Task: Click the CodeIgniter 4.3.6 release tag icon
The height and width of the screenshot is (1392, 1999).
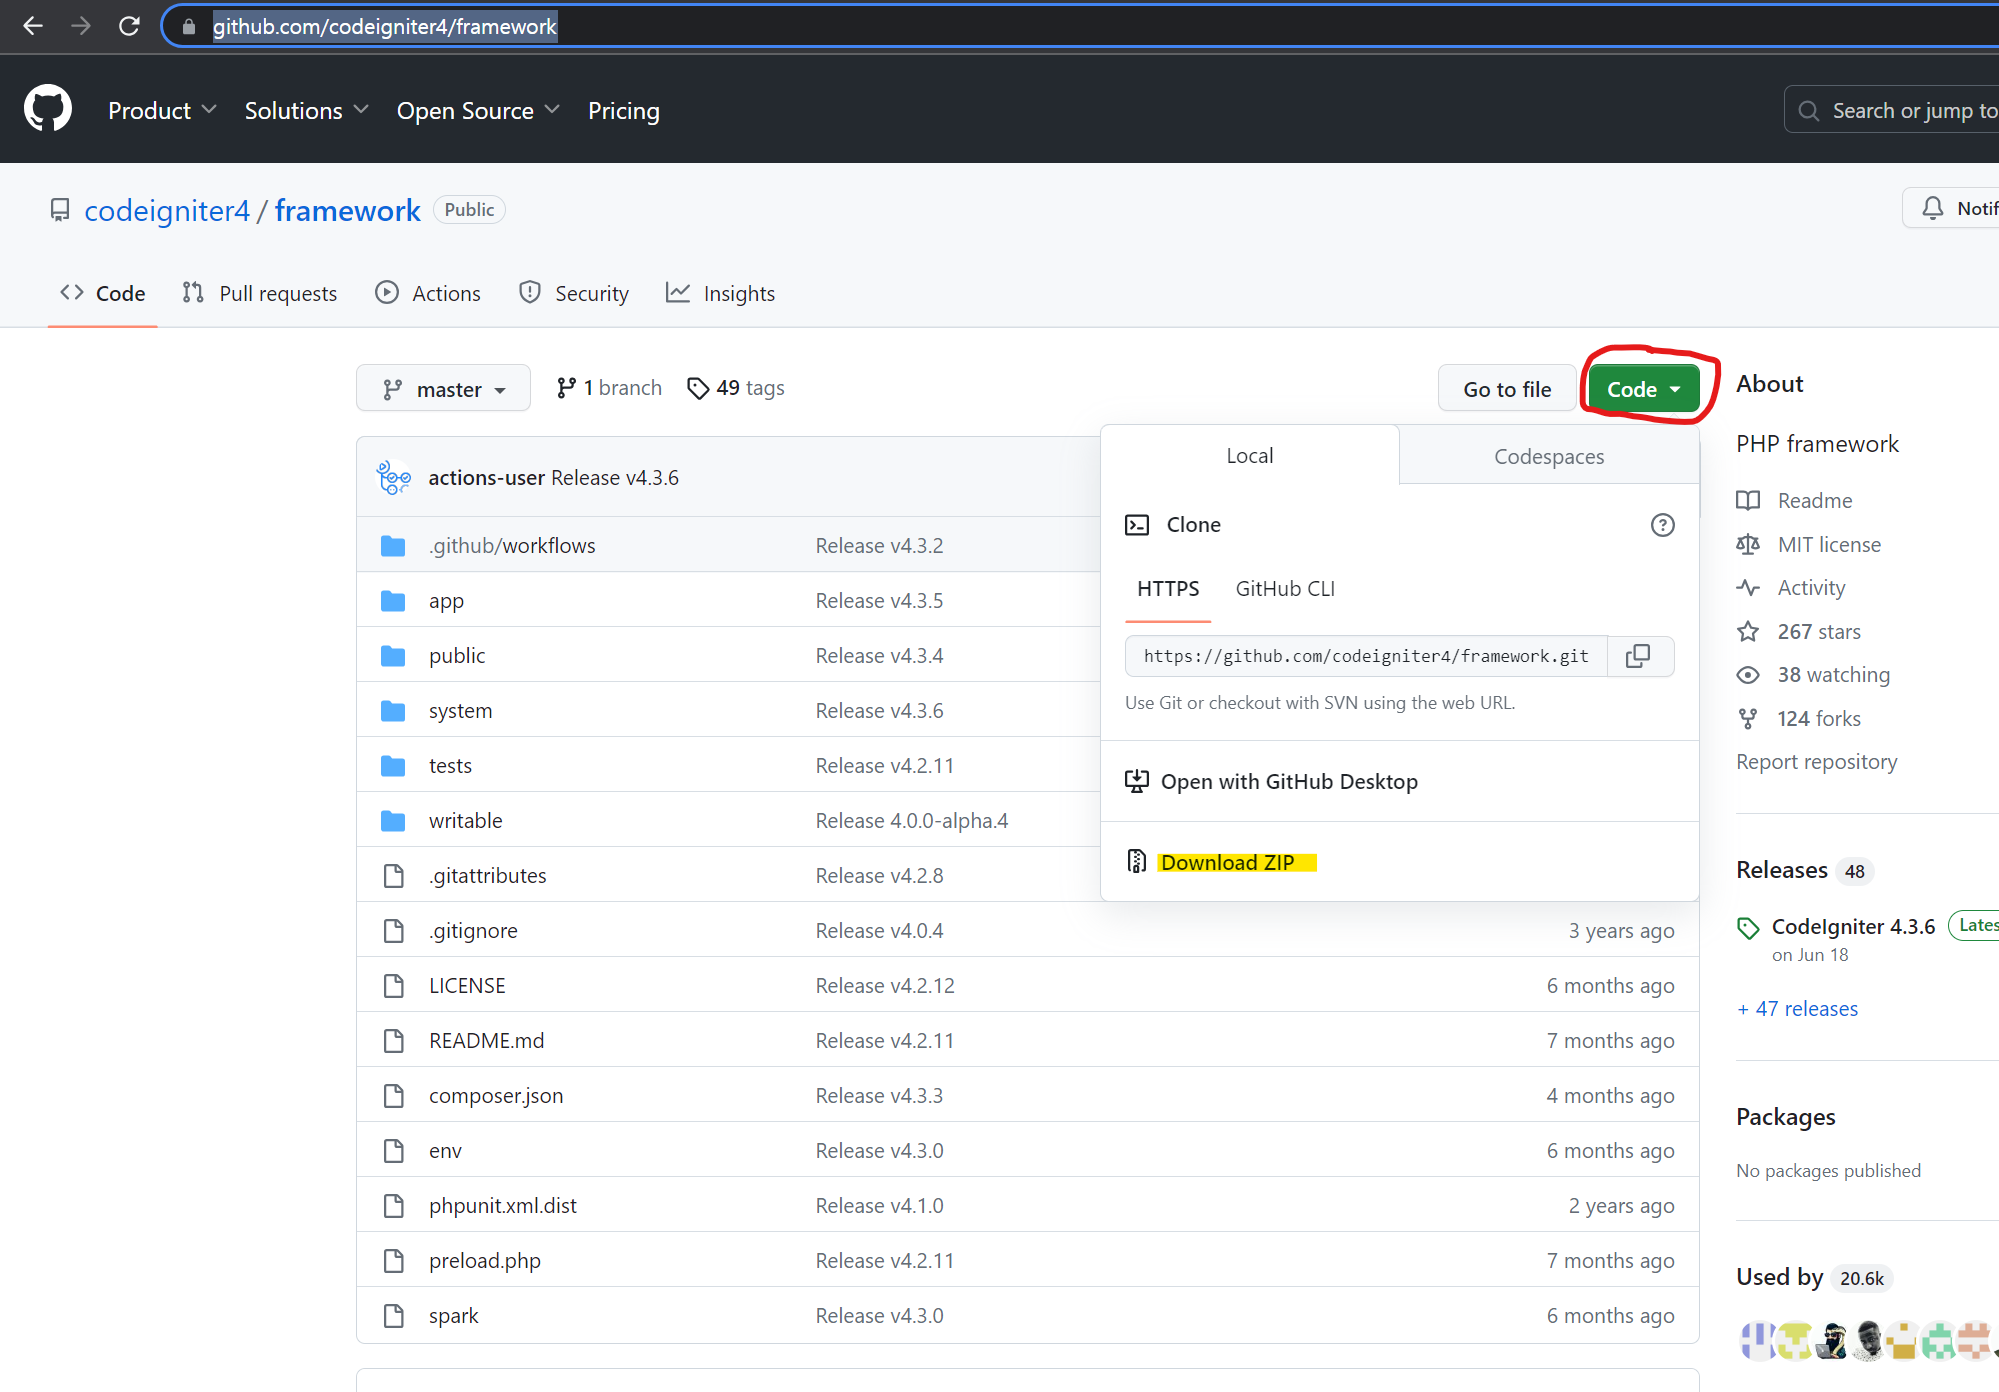Action: click(1748, 928)
